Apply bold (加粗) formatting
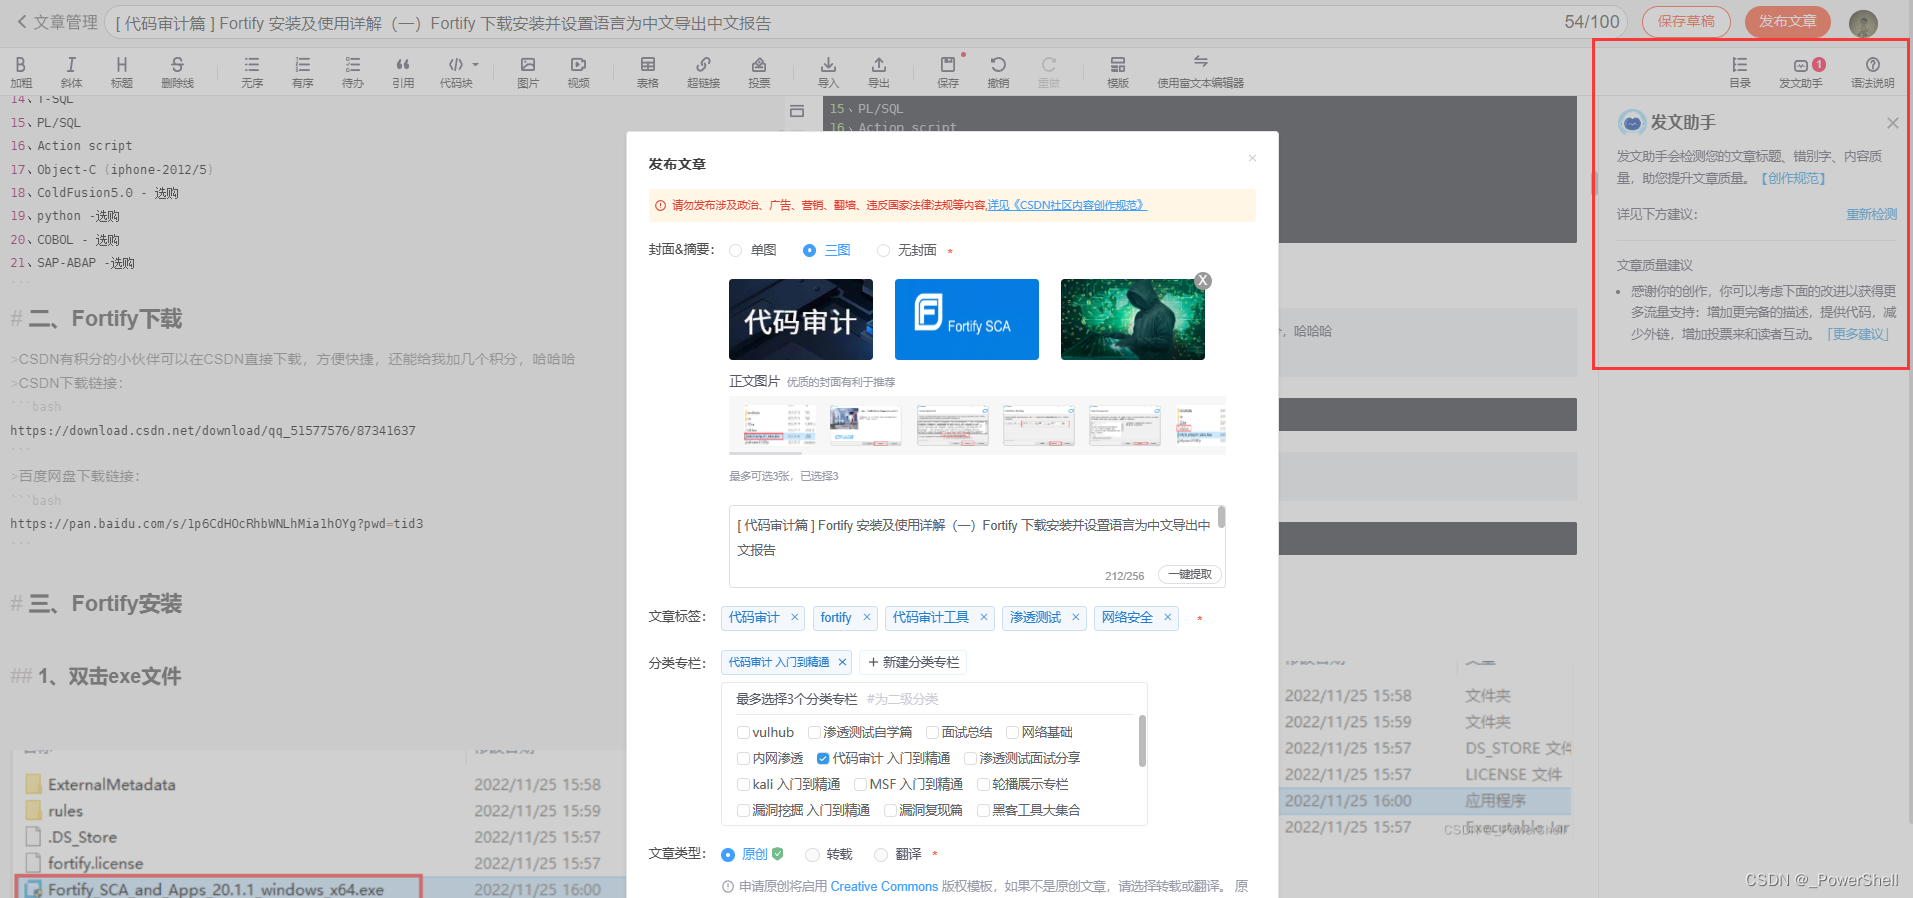The image size is (1913, 898). [21, 72]
